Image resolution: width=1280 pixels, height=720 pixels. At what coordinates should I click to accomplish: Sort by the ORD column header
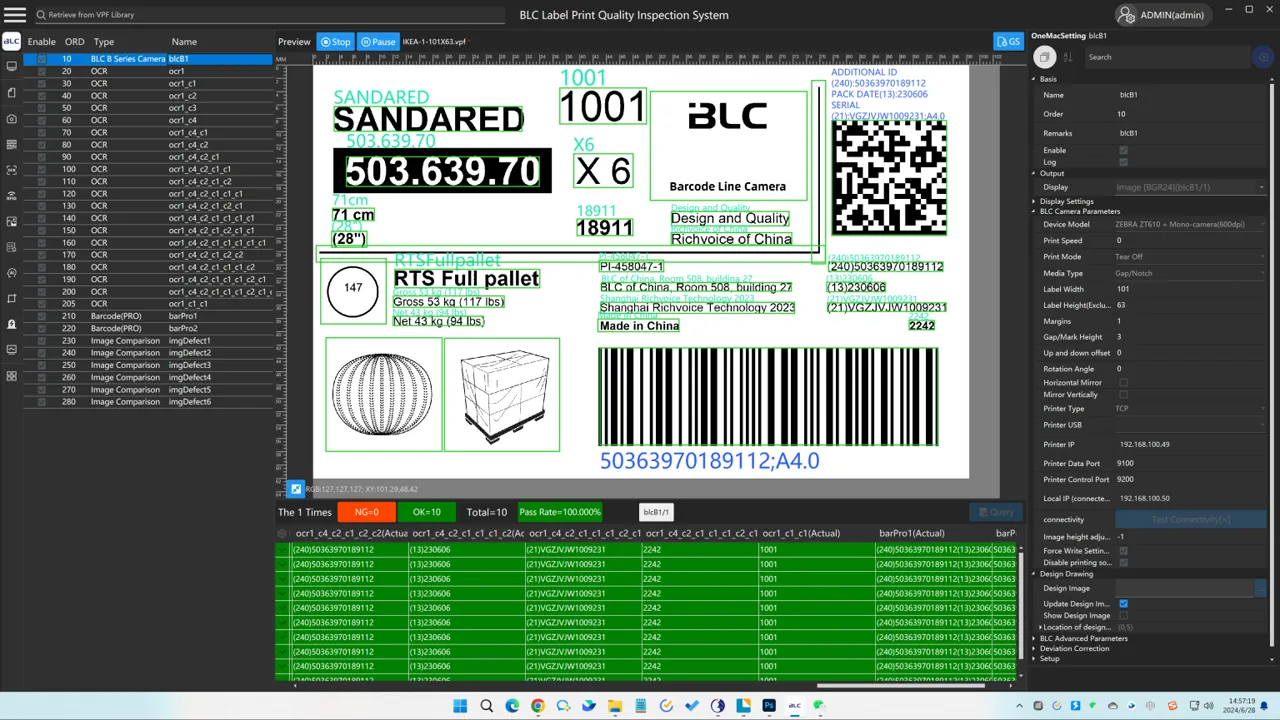(75, 42)
